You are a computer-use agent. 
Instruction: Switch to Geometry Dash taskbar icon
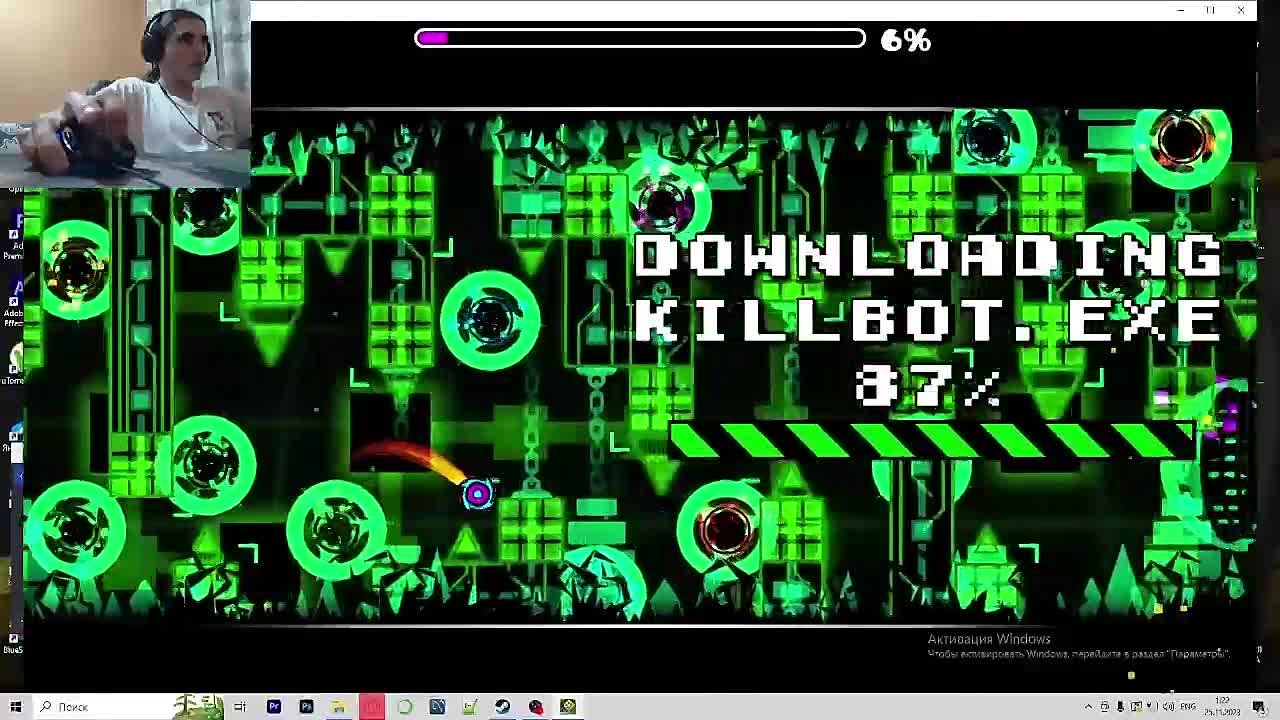tap(568, 707)
